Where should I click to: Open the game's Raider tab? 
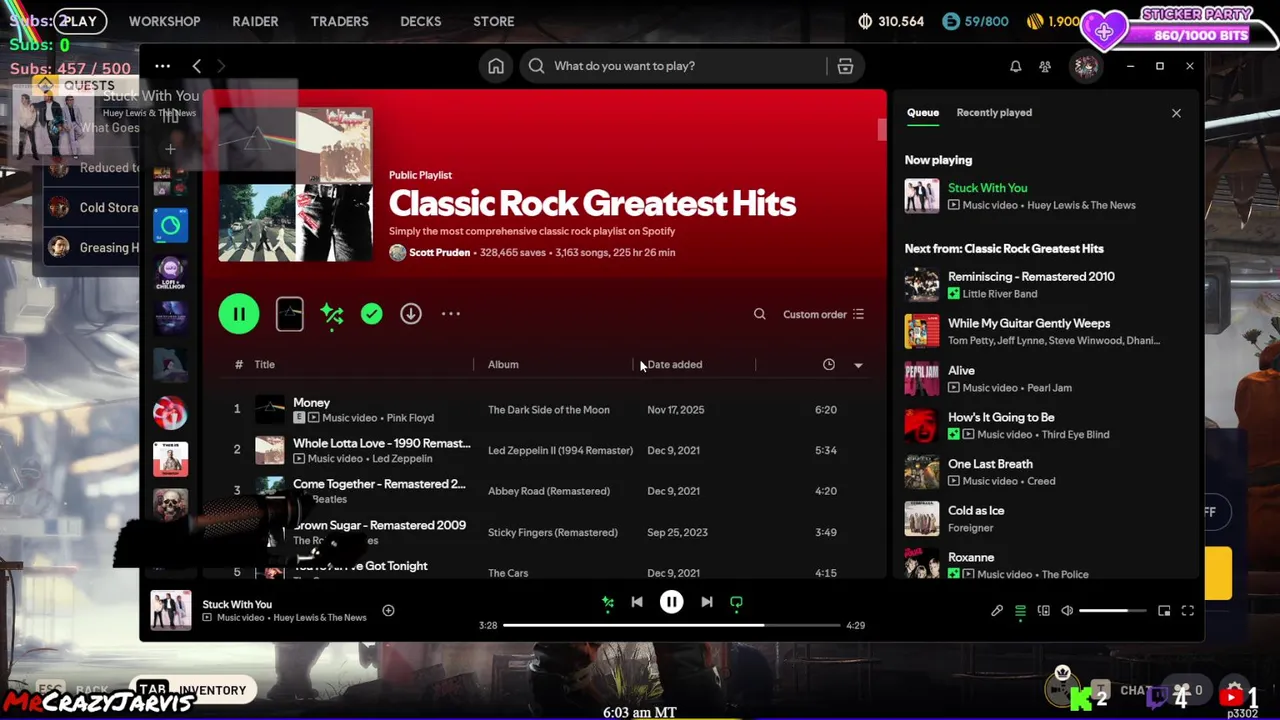point(255,21)
